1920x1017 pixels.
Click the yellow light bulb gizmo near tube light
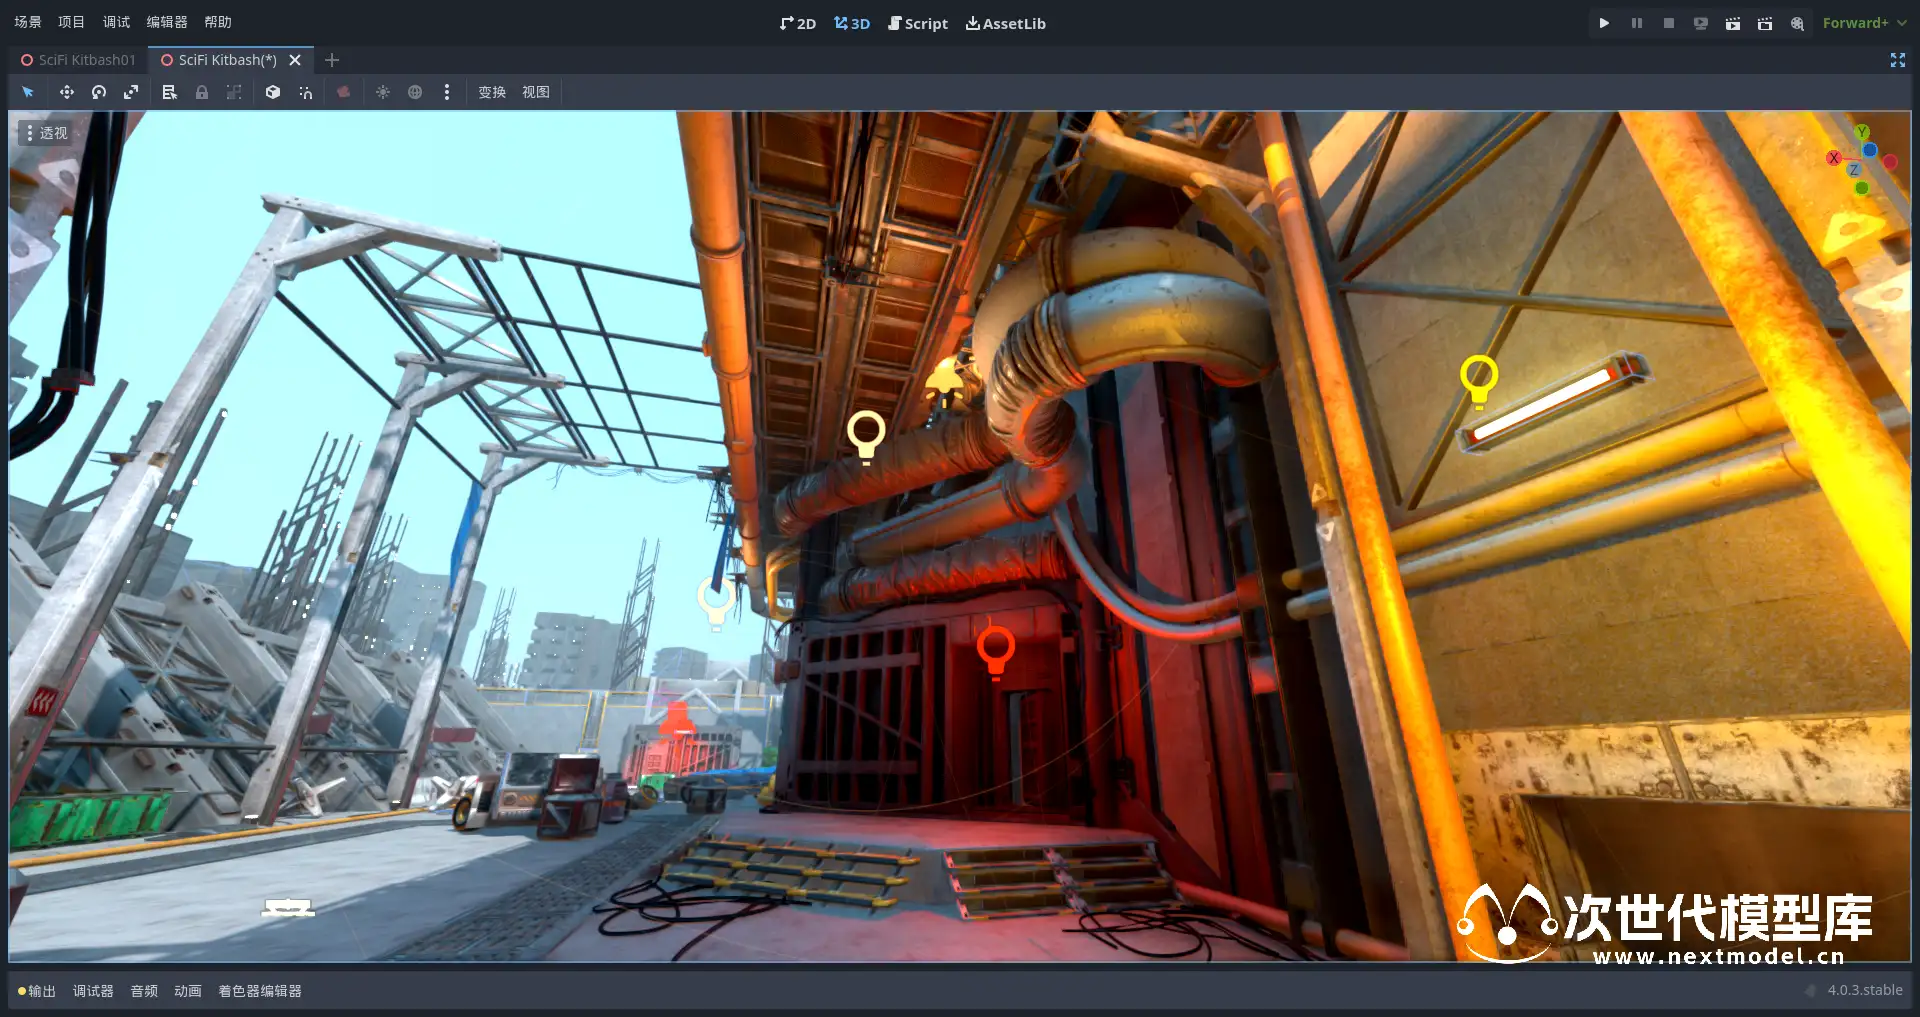click(1478, 380)
